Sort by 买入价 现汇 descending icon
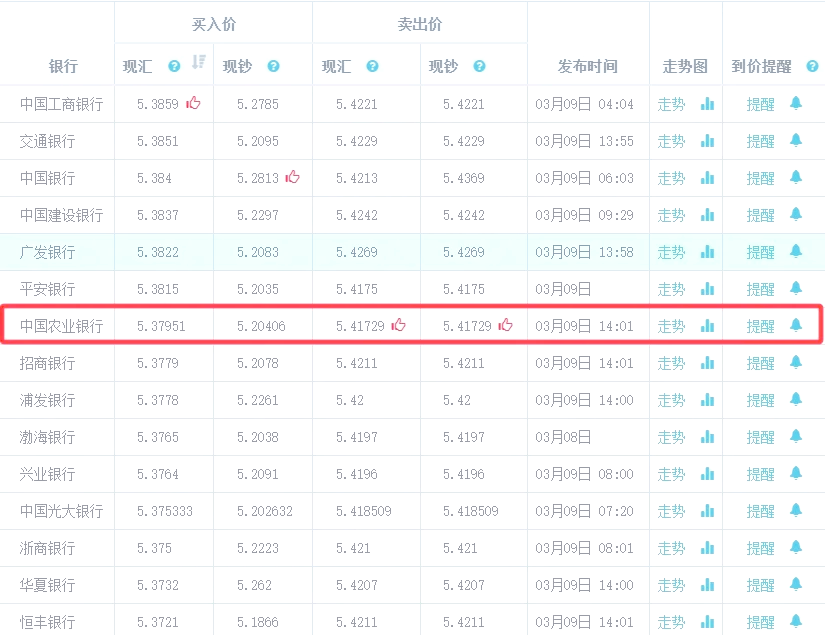825x635 pixels. coord(199,62)
